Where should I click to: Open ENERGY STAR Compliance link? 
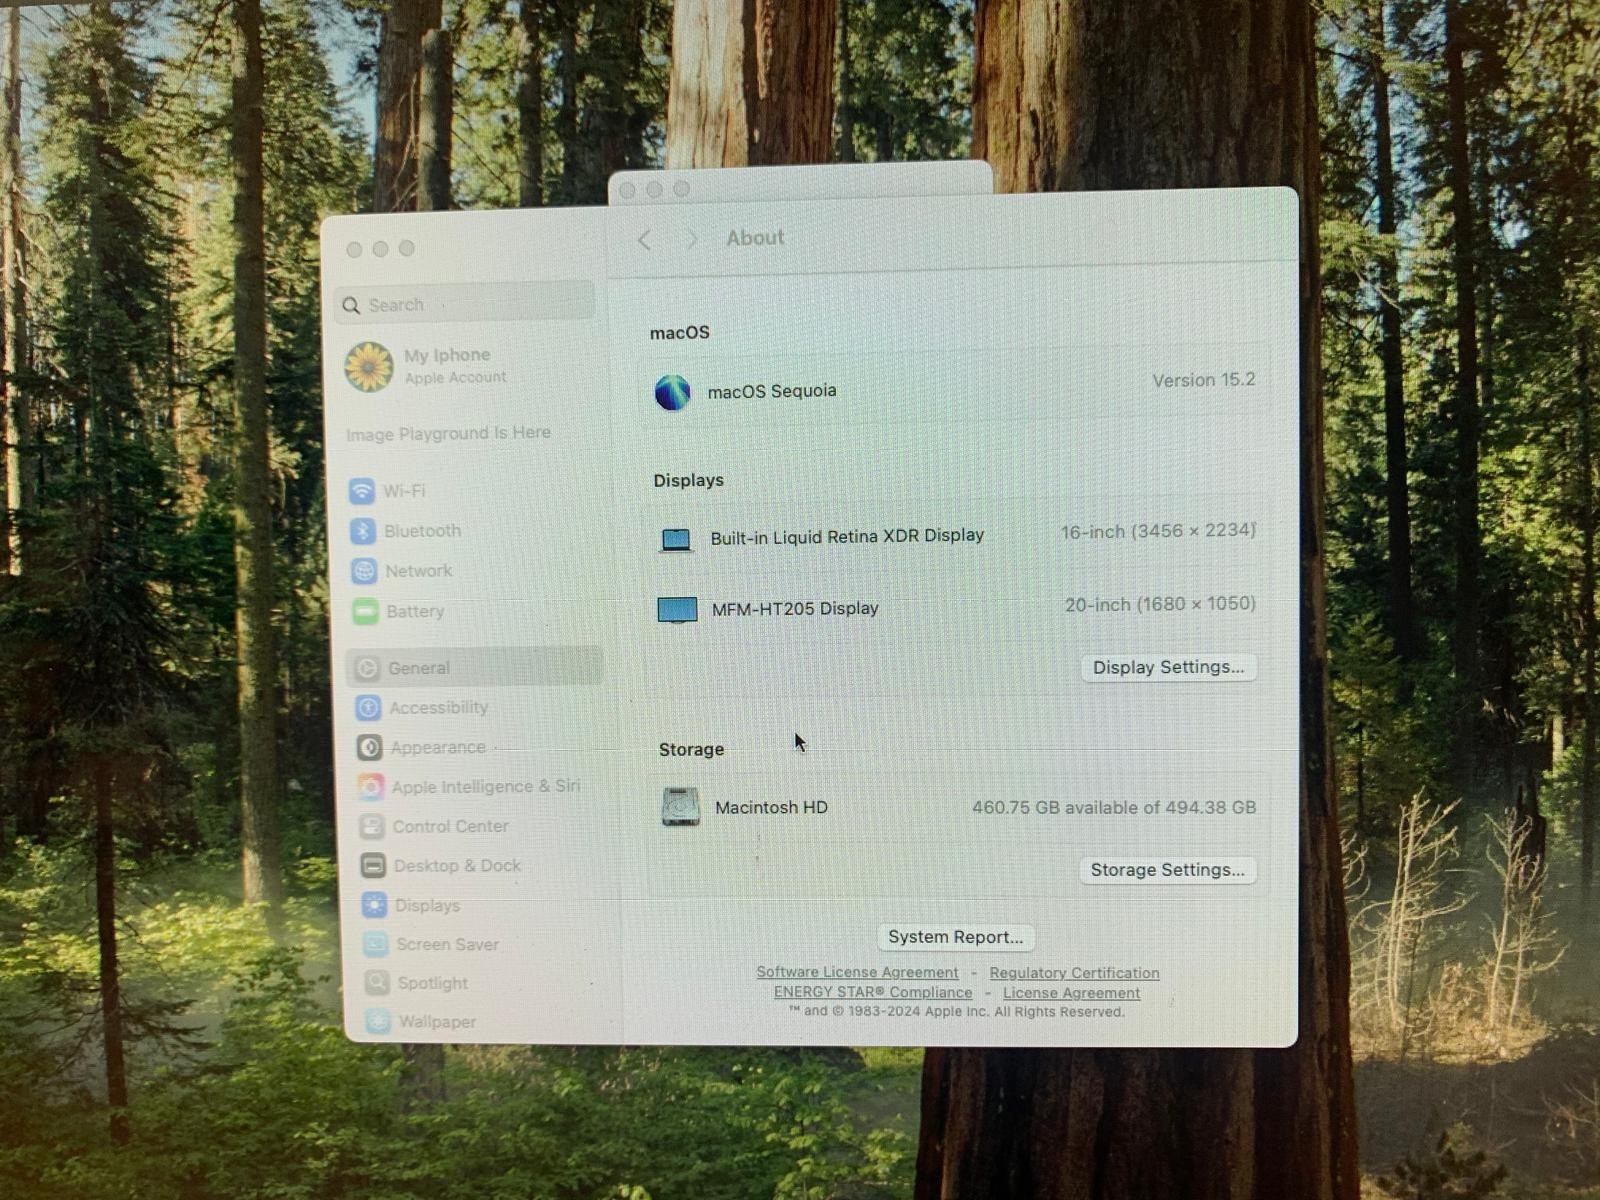pos(873,992)
